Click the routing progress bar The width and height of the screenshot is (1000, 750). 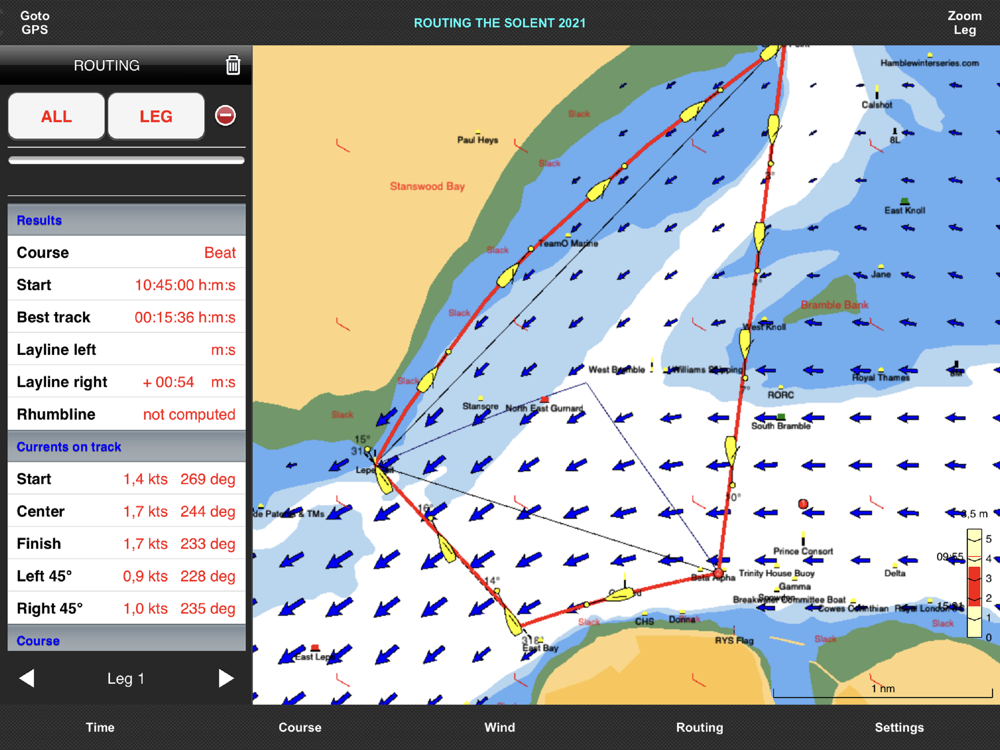(126, 160)
